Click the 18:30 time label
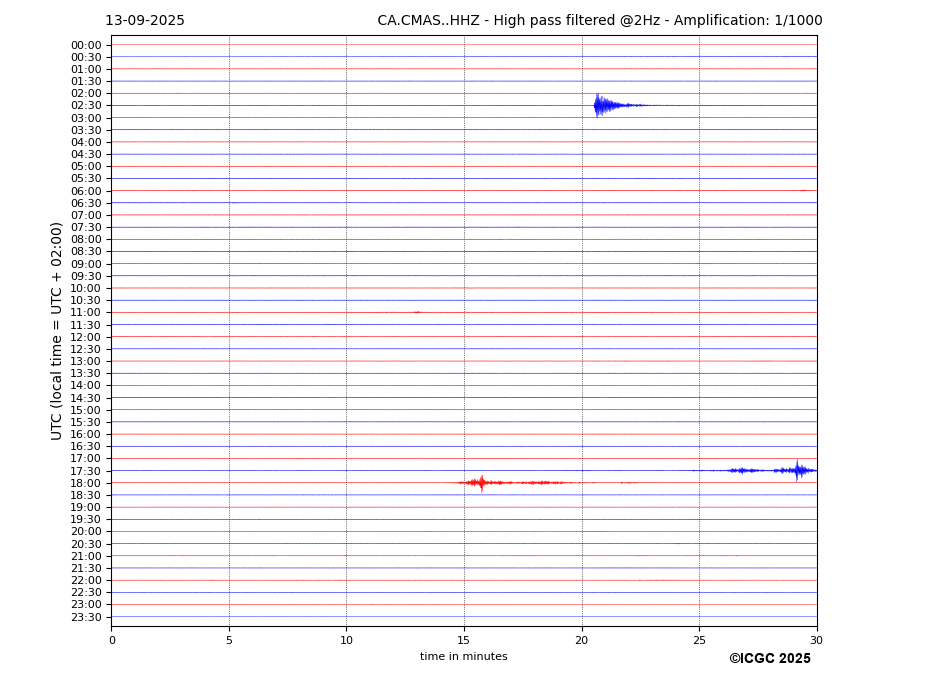This screenshot has width=927, height=696. click(x=86, y=496)
